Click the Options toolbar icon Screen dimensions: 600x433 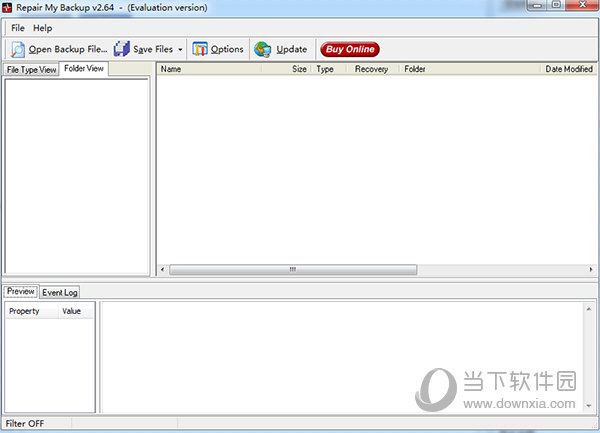[x=200, y=49]
